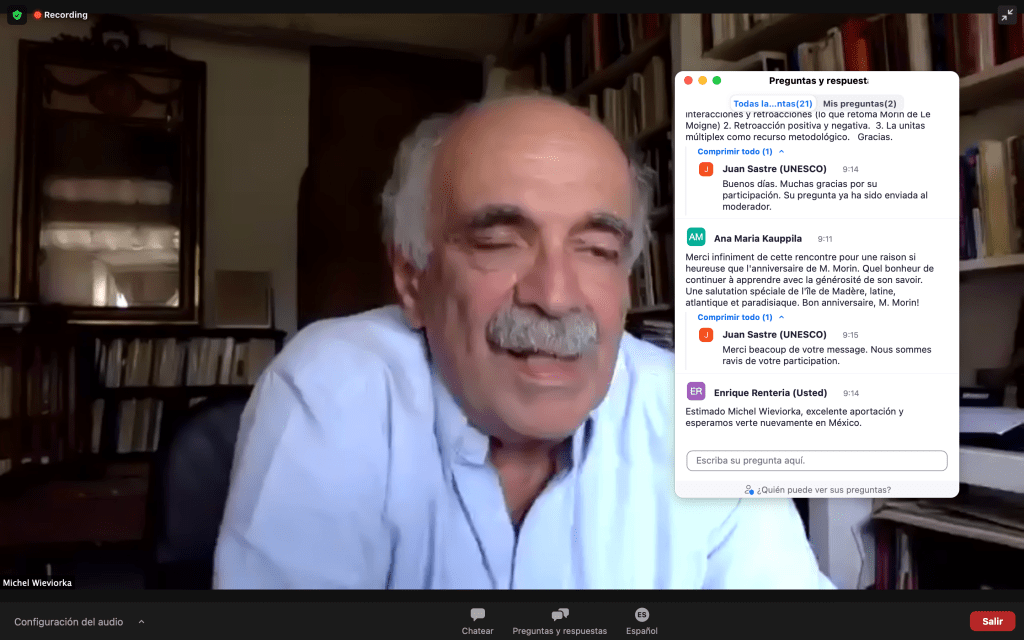Open Preguntas y respuestas toolbar icon
This screenshot has height=640, width=1024.
click(x=559, y=614)
